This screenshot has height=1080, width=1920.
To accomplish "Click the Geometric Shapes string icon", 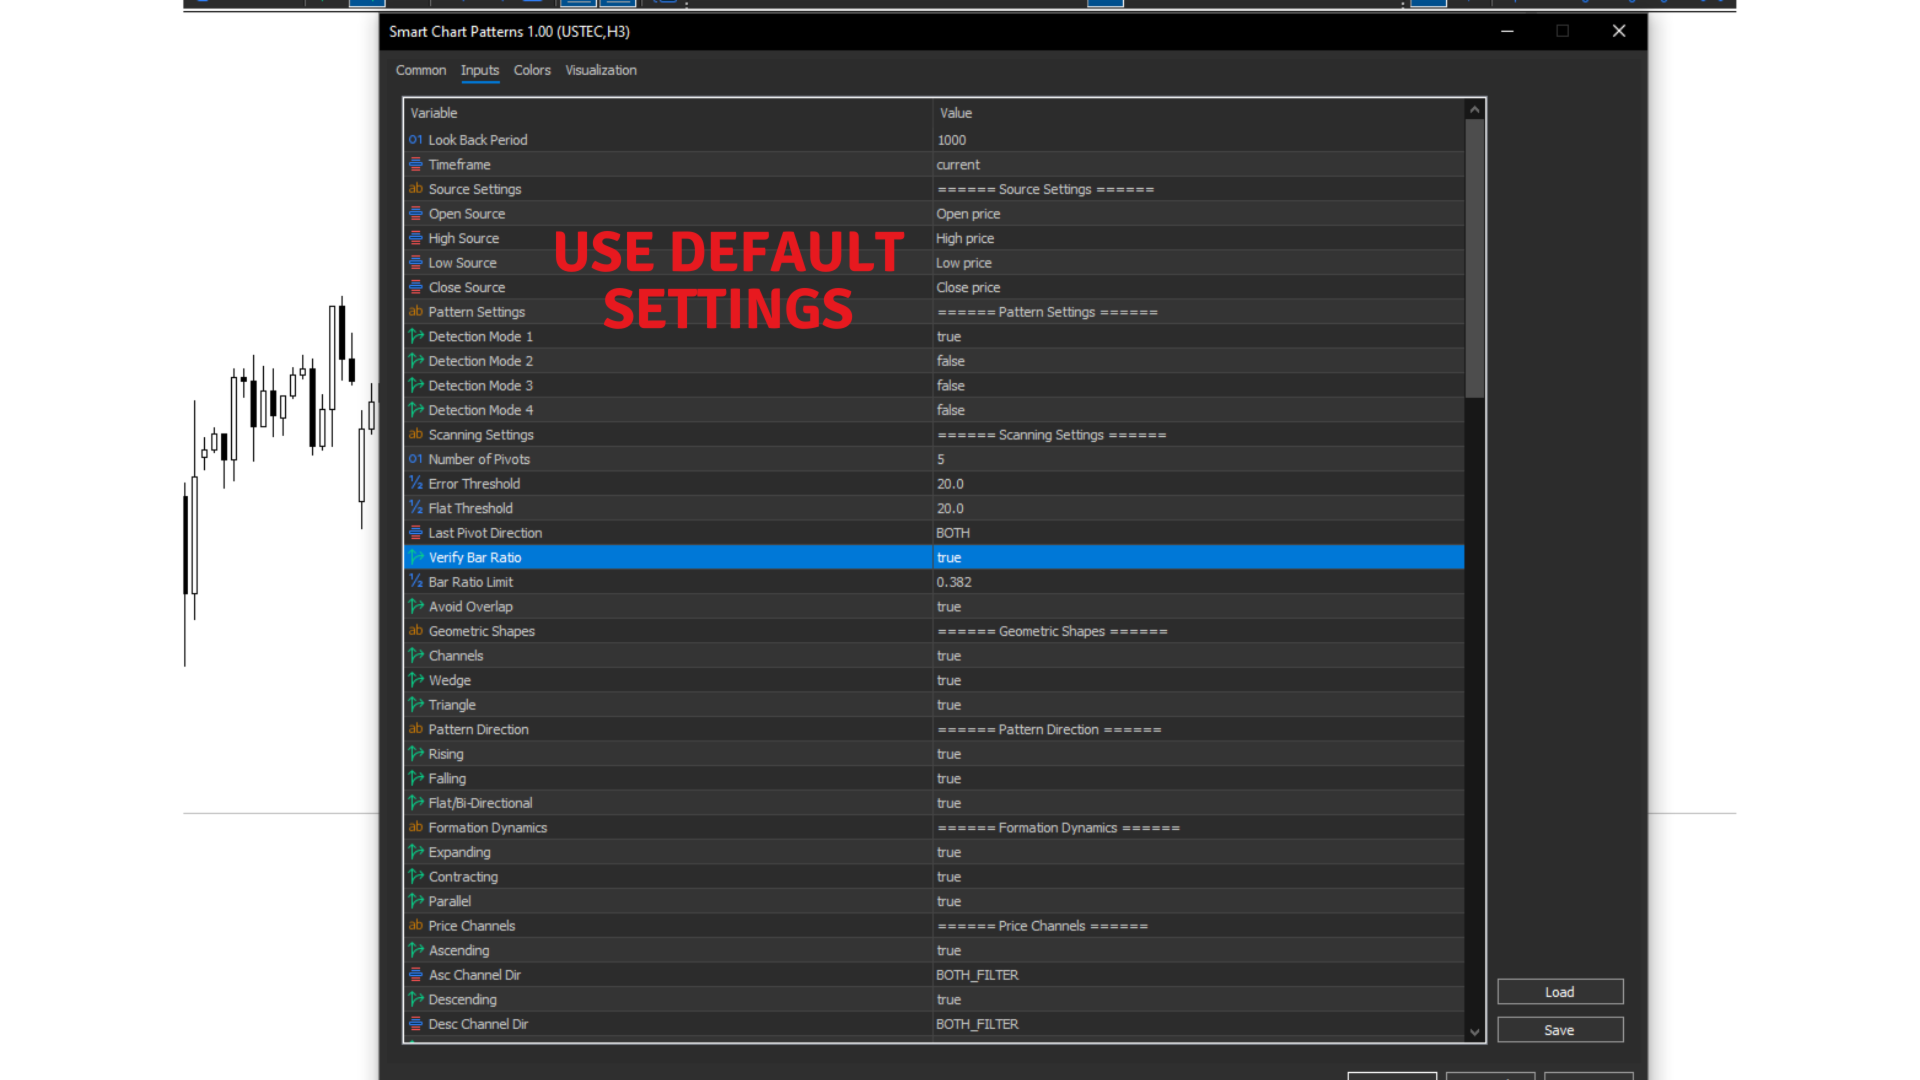I will (x=416, y=631).
